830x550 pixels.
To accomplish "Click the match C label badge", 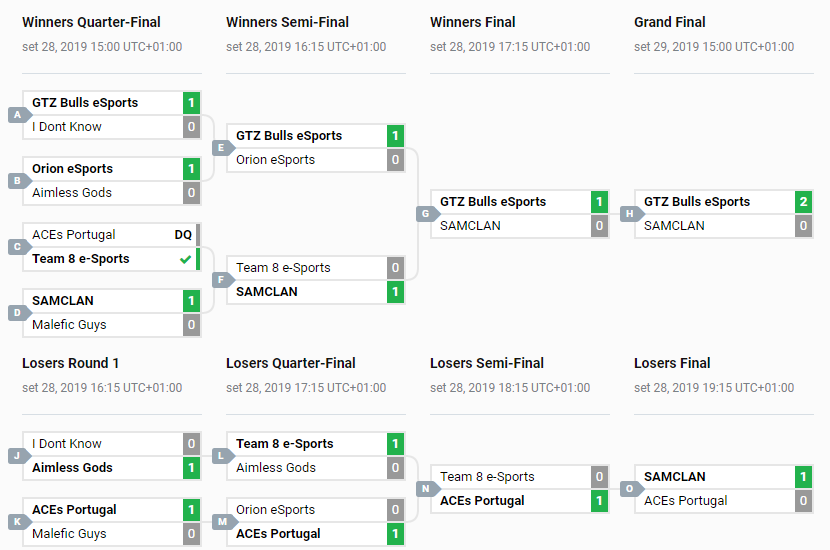I will coord(16,247).
